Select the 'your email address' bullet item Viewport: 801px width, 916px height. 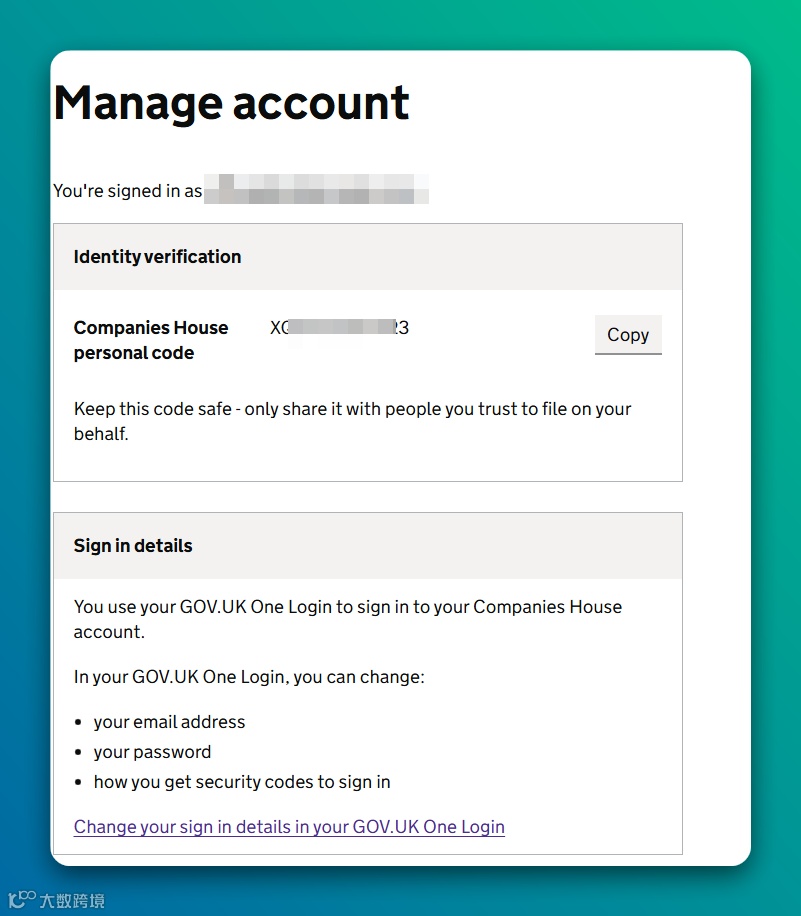click(x=169, y=722)
